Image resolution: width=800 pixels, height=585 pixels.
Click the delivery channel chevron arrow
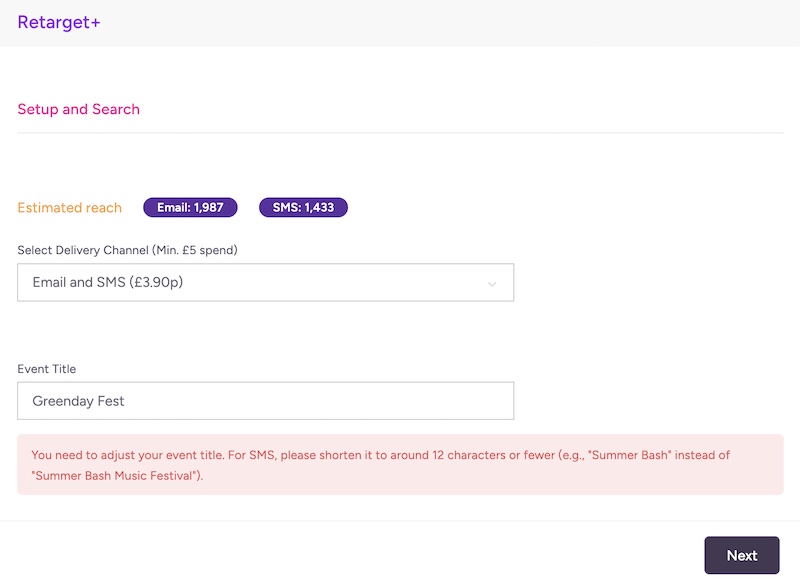click(x=491, y=284)
